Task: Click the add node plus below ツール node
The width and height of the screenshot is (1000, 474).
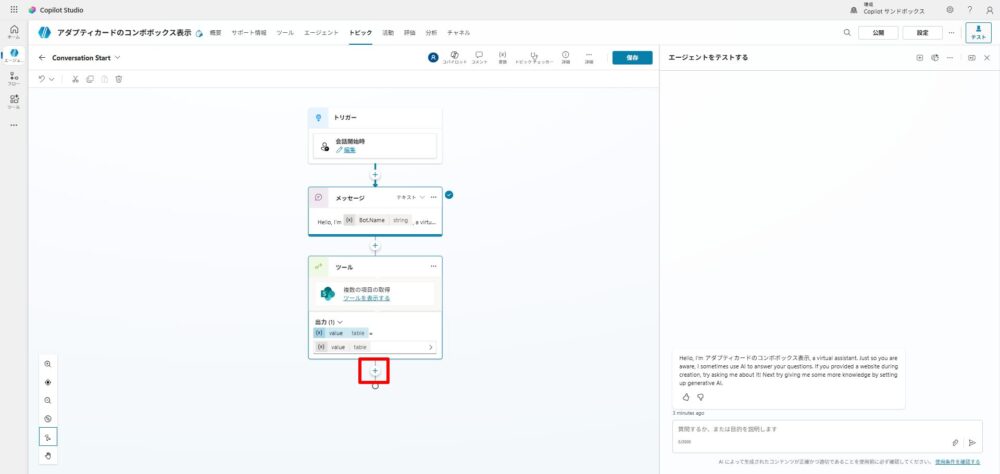Action: 375,371
